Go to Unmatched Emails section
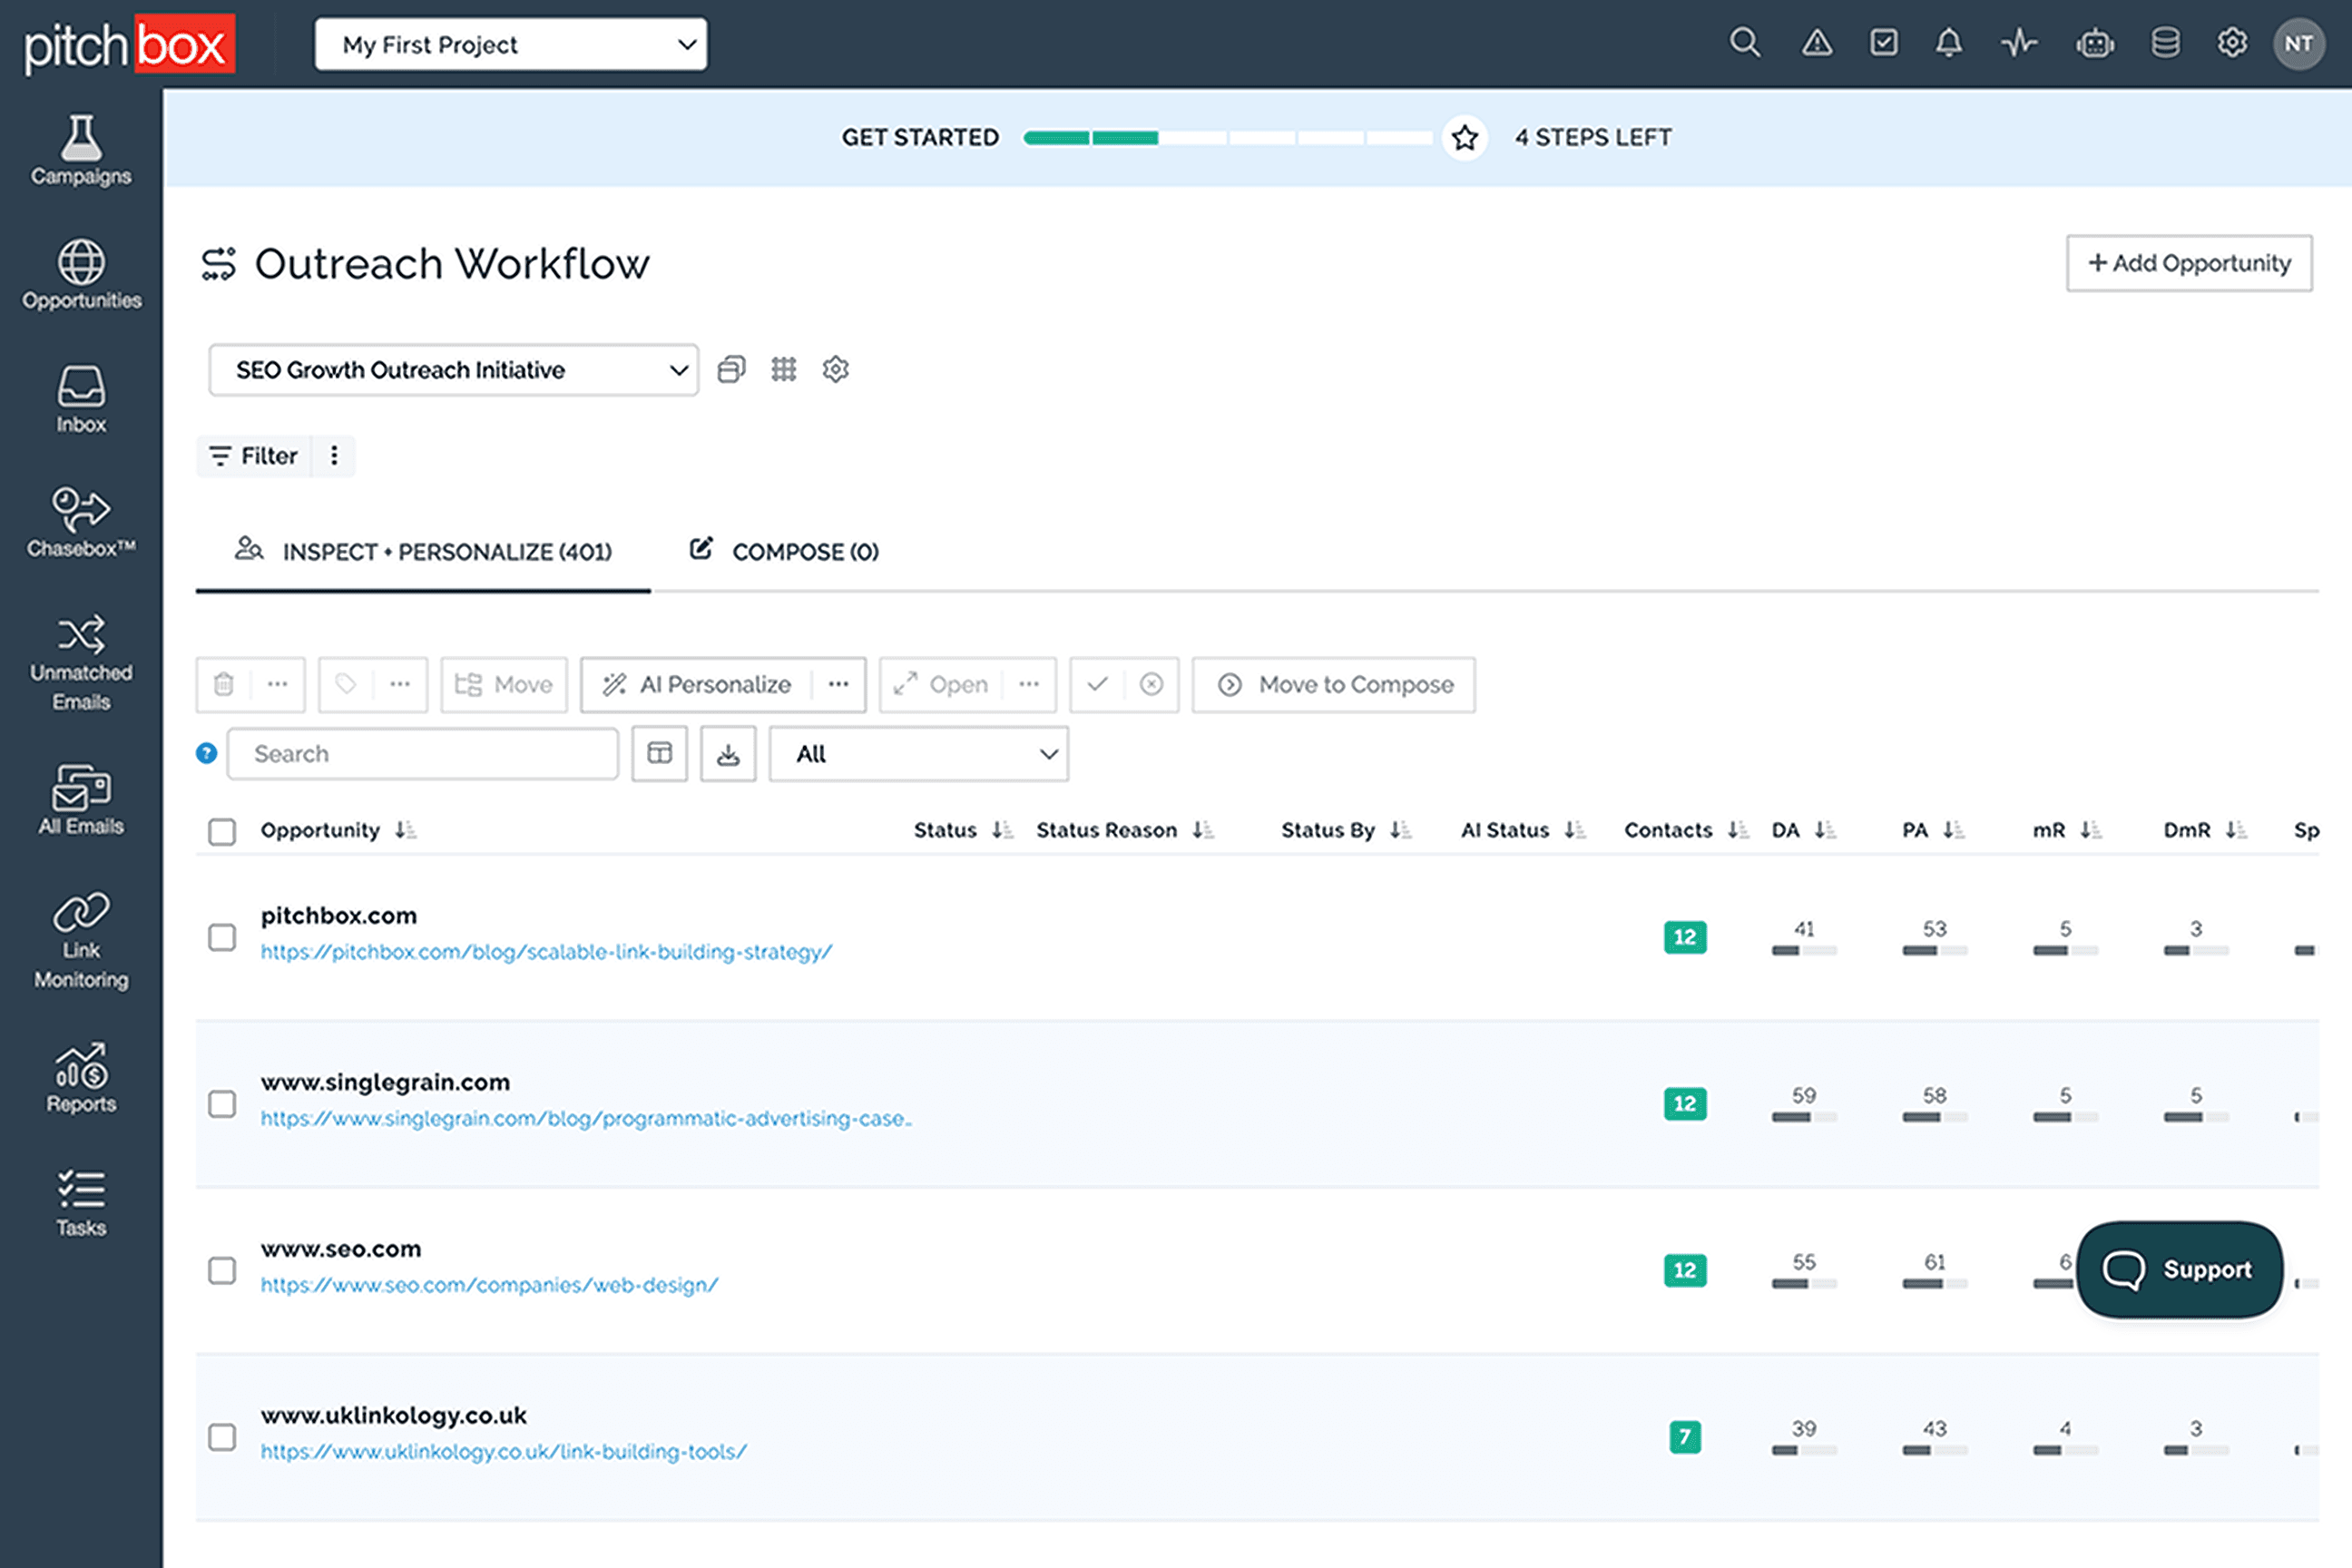The width and height of the screenshot is (2352, 1568). click(x=81, y=660)
